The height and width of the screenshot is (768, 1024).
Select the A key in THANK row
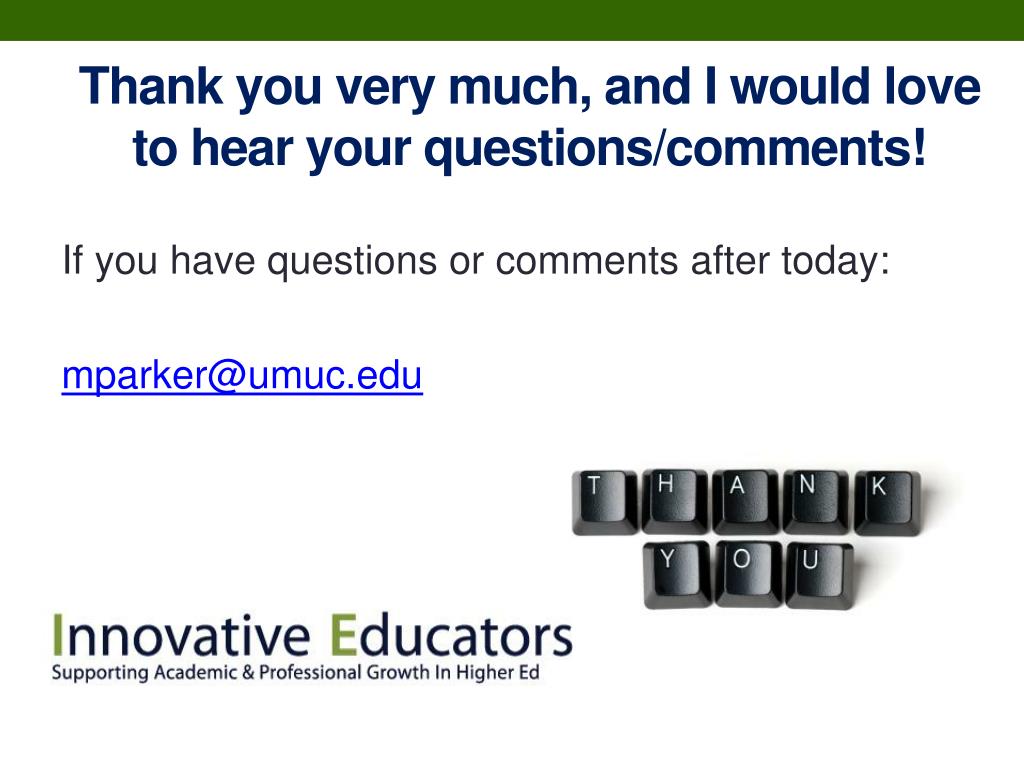[x=746, y=502]
